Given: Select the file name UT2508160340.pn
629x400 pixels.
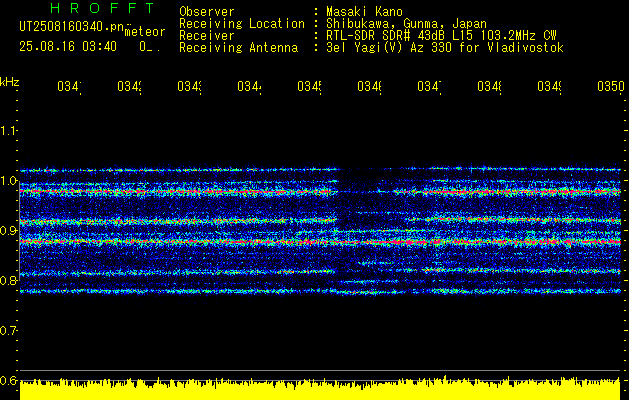Looking at the screenshot, I should [x=72, y=27].
